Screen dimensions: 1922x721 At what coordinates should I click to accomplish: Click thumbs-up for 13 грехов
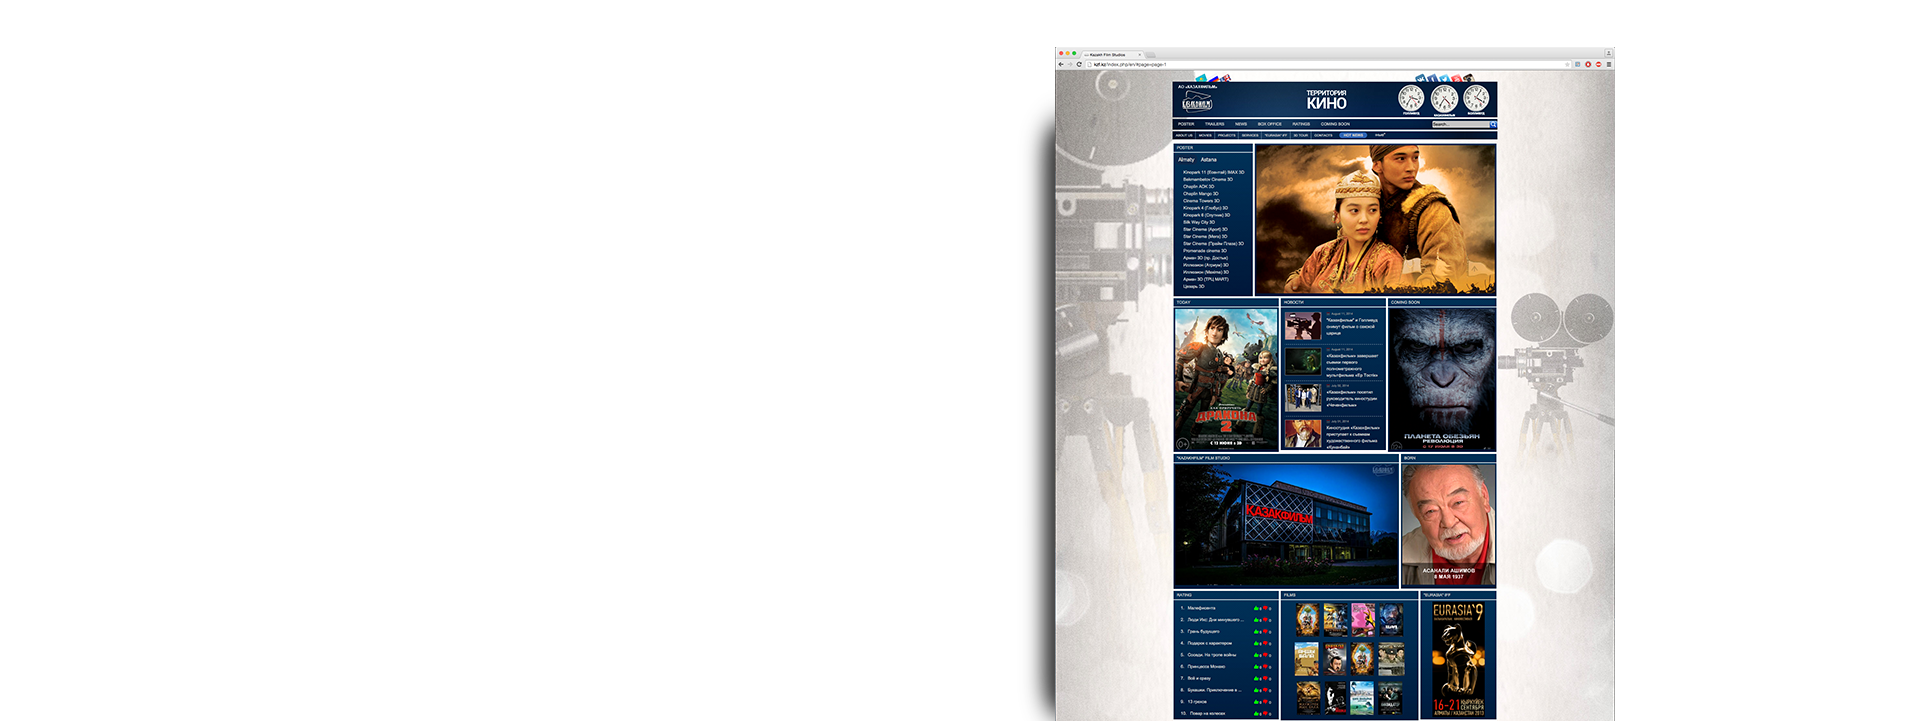[1256, 702]
